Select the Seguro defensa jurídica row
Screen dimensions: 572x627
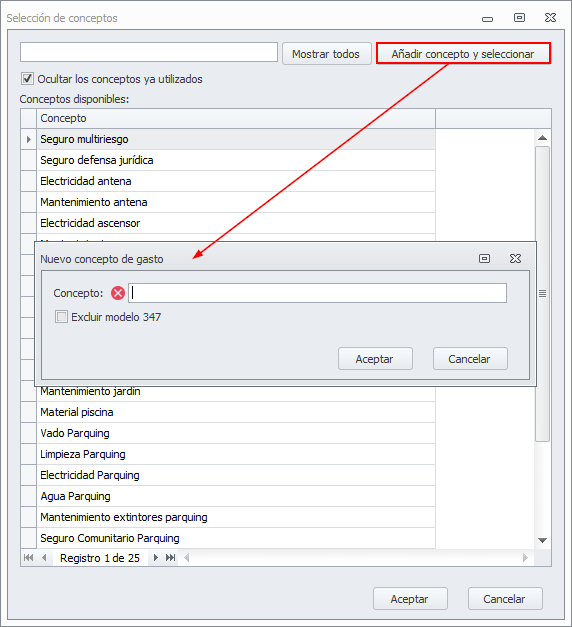point(236,160)
